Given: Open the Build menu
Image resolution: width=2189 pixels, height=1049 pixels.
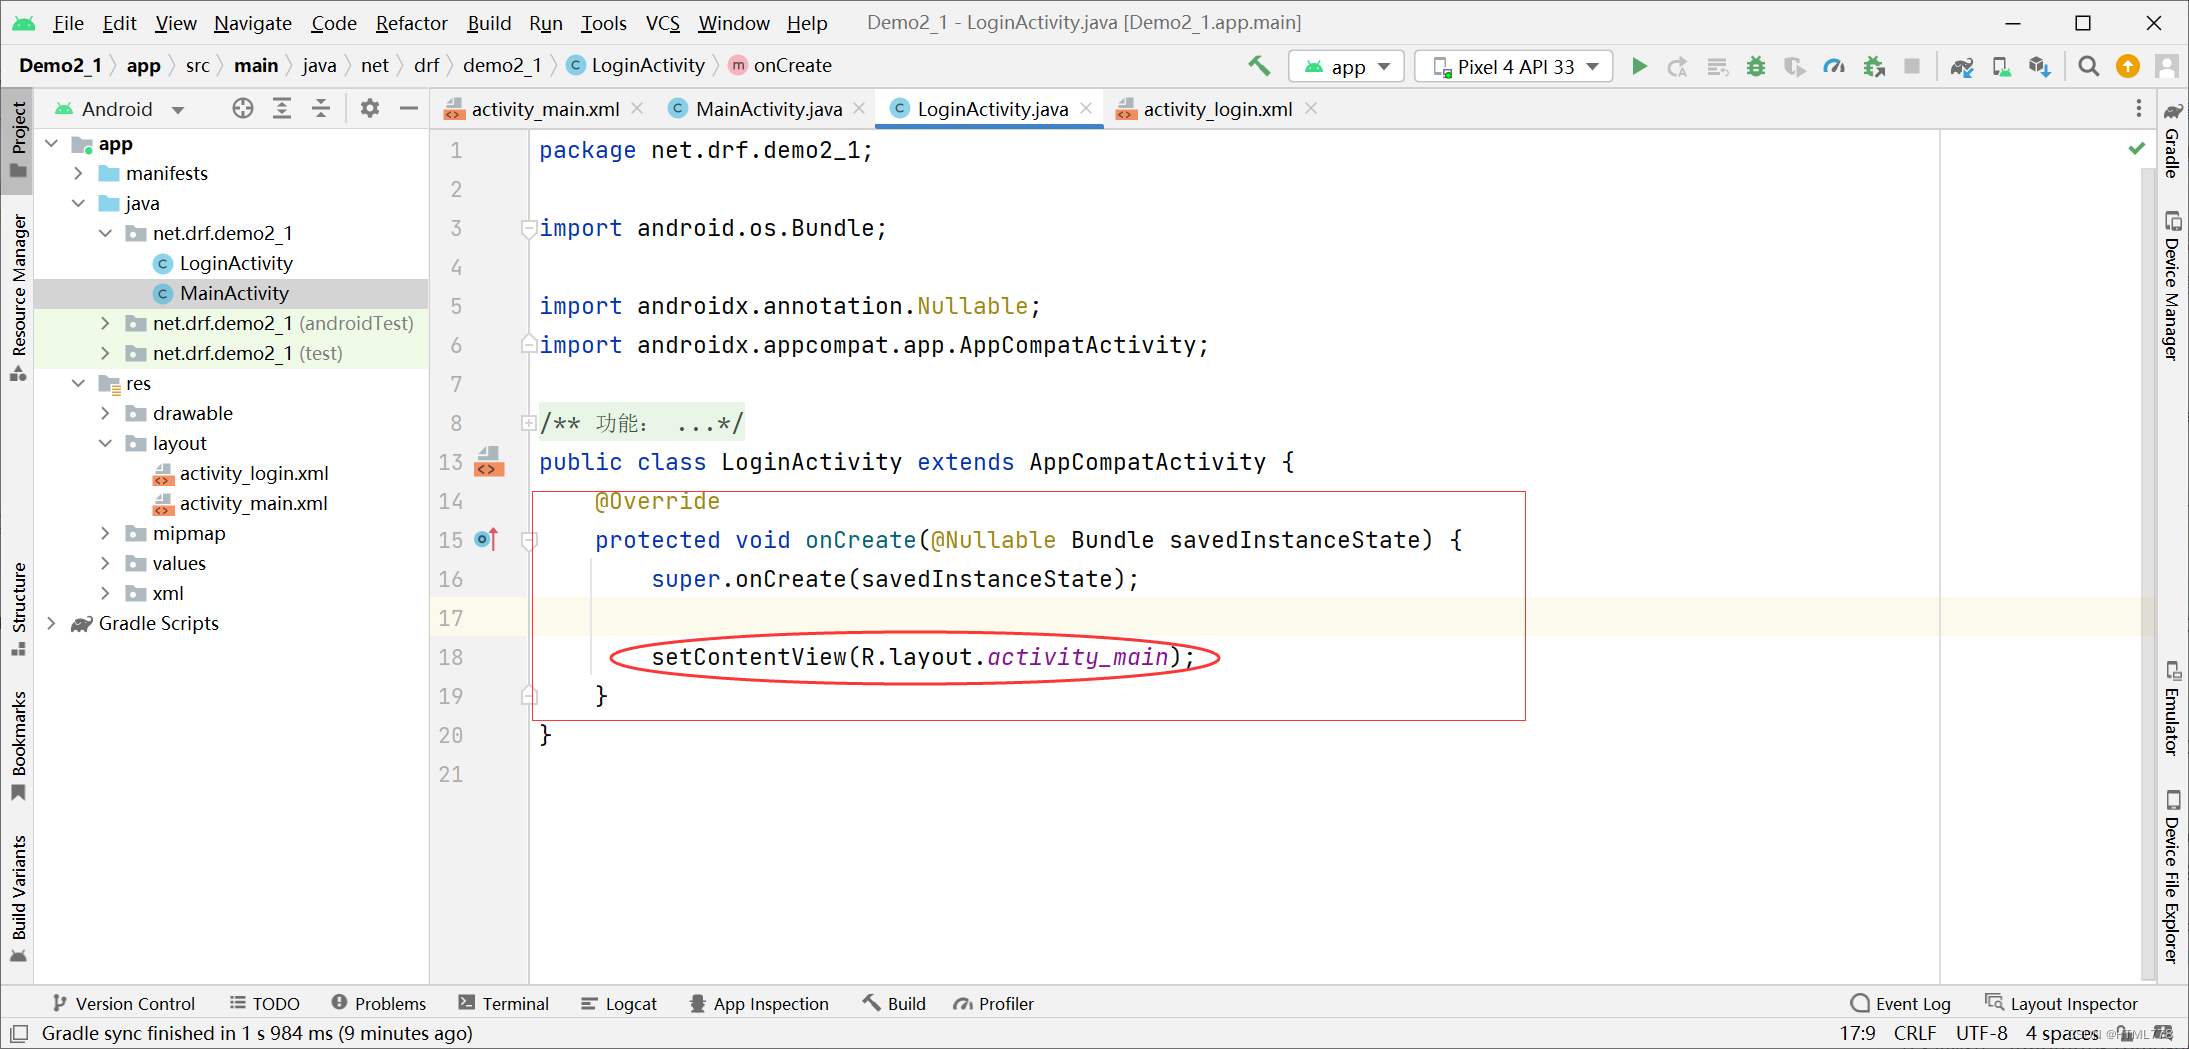Looking at the screenshot, I should click(489, 23).
